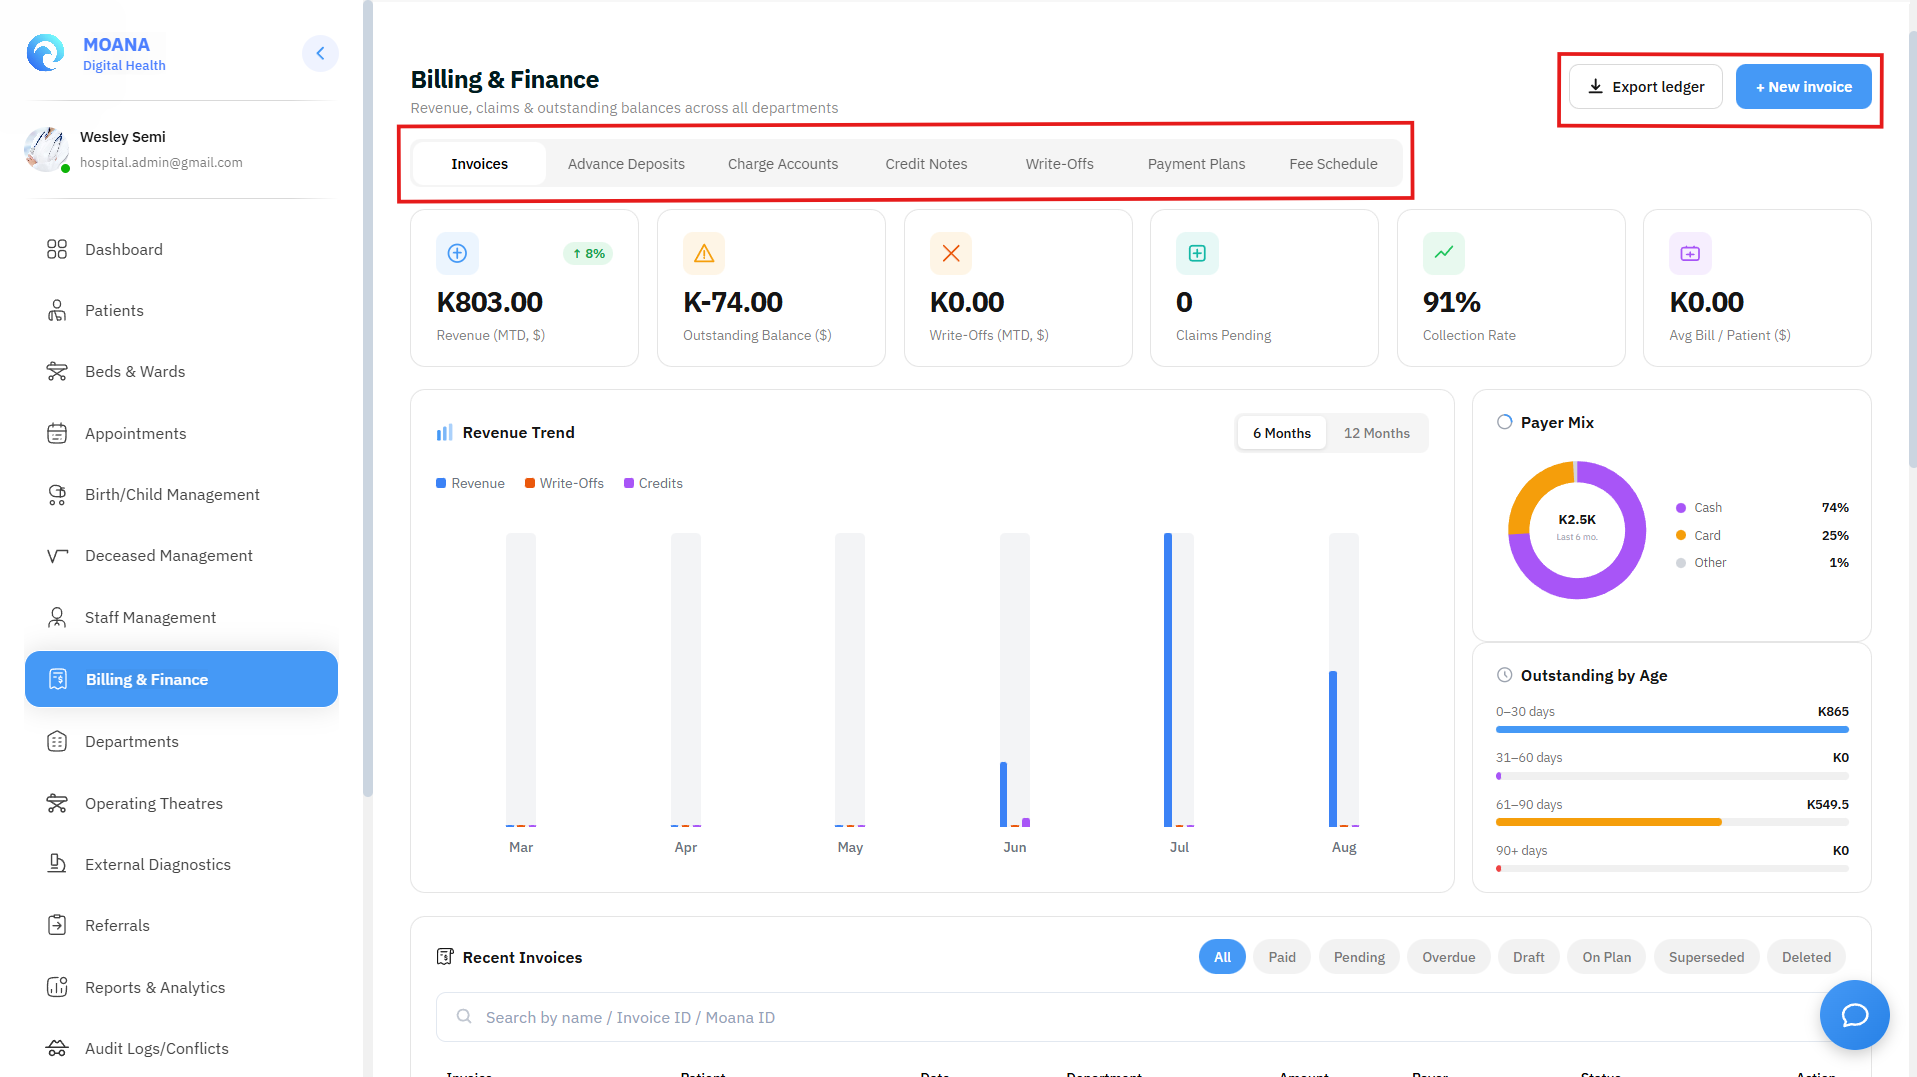
Task: Open the Dashboard menu label
Action: pyautogui.click(x=123, y=249)
